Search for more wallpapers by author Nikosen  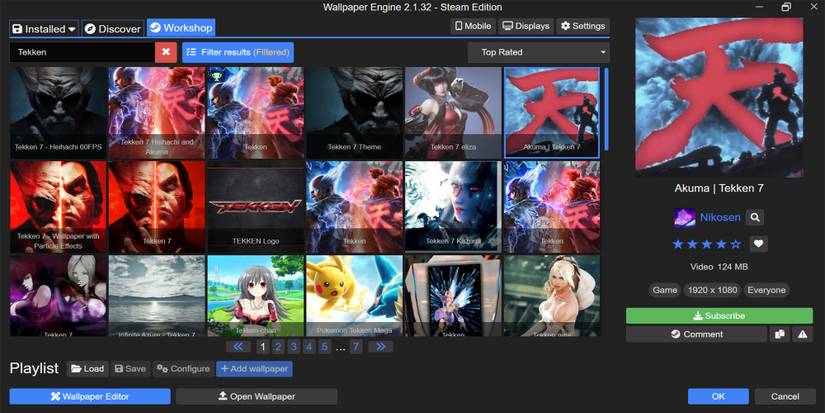755,217
